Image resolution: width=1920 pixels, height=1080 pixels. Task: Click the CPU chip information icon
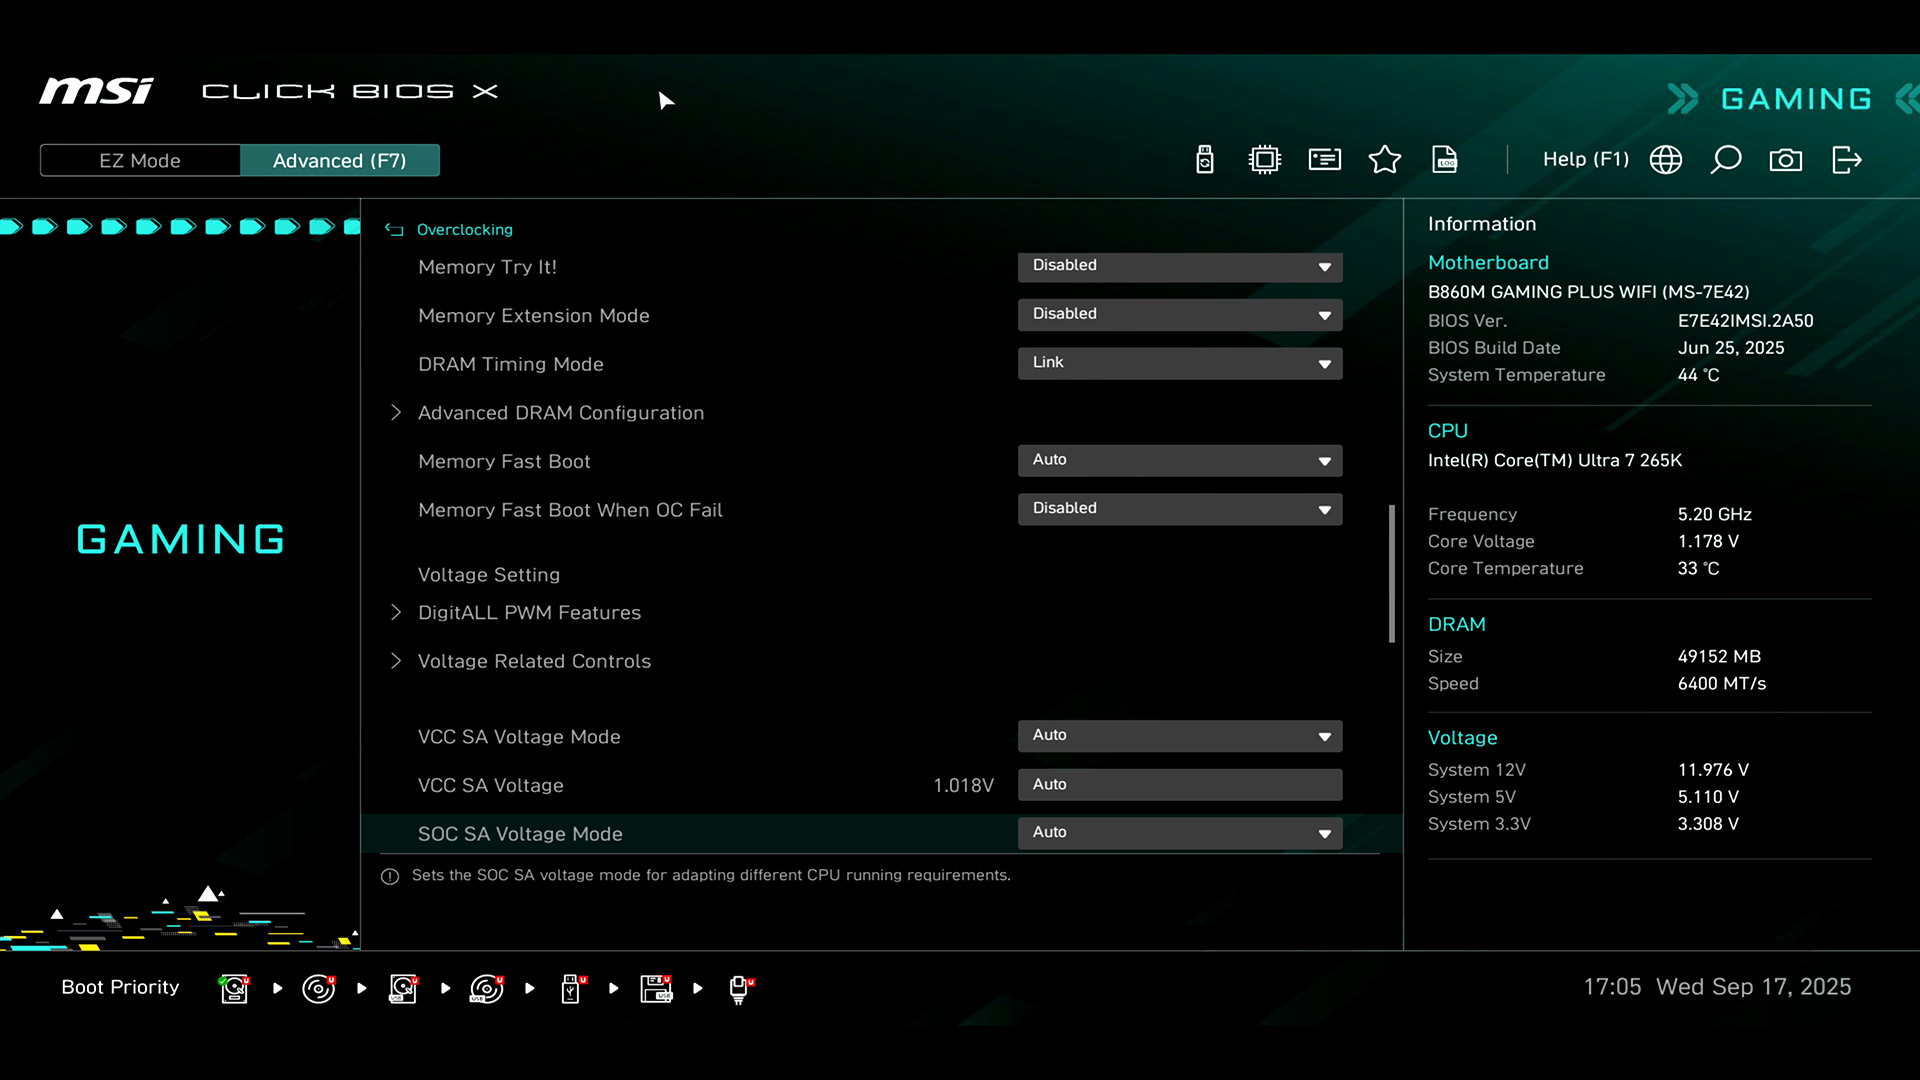tap(1264, 160)
